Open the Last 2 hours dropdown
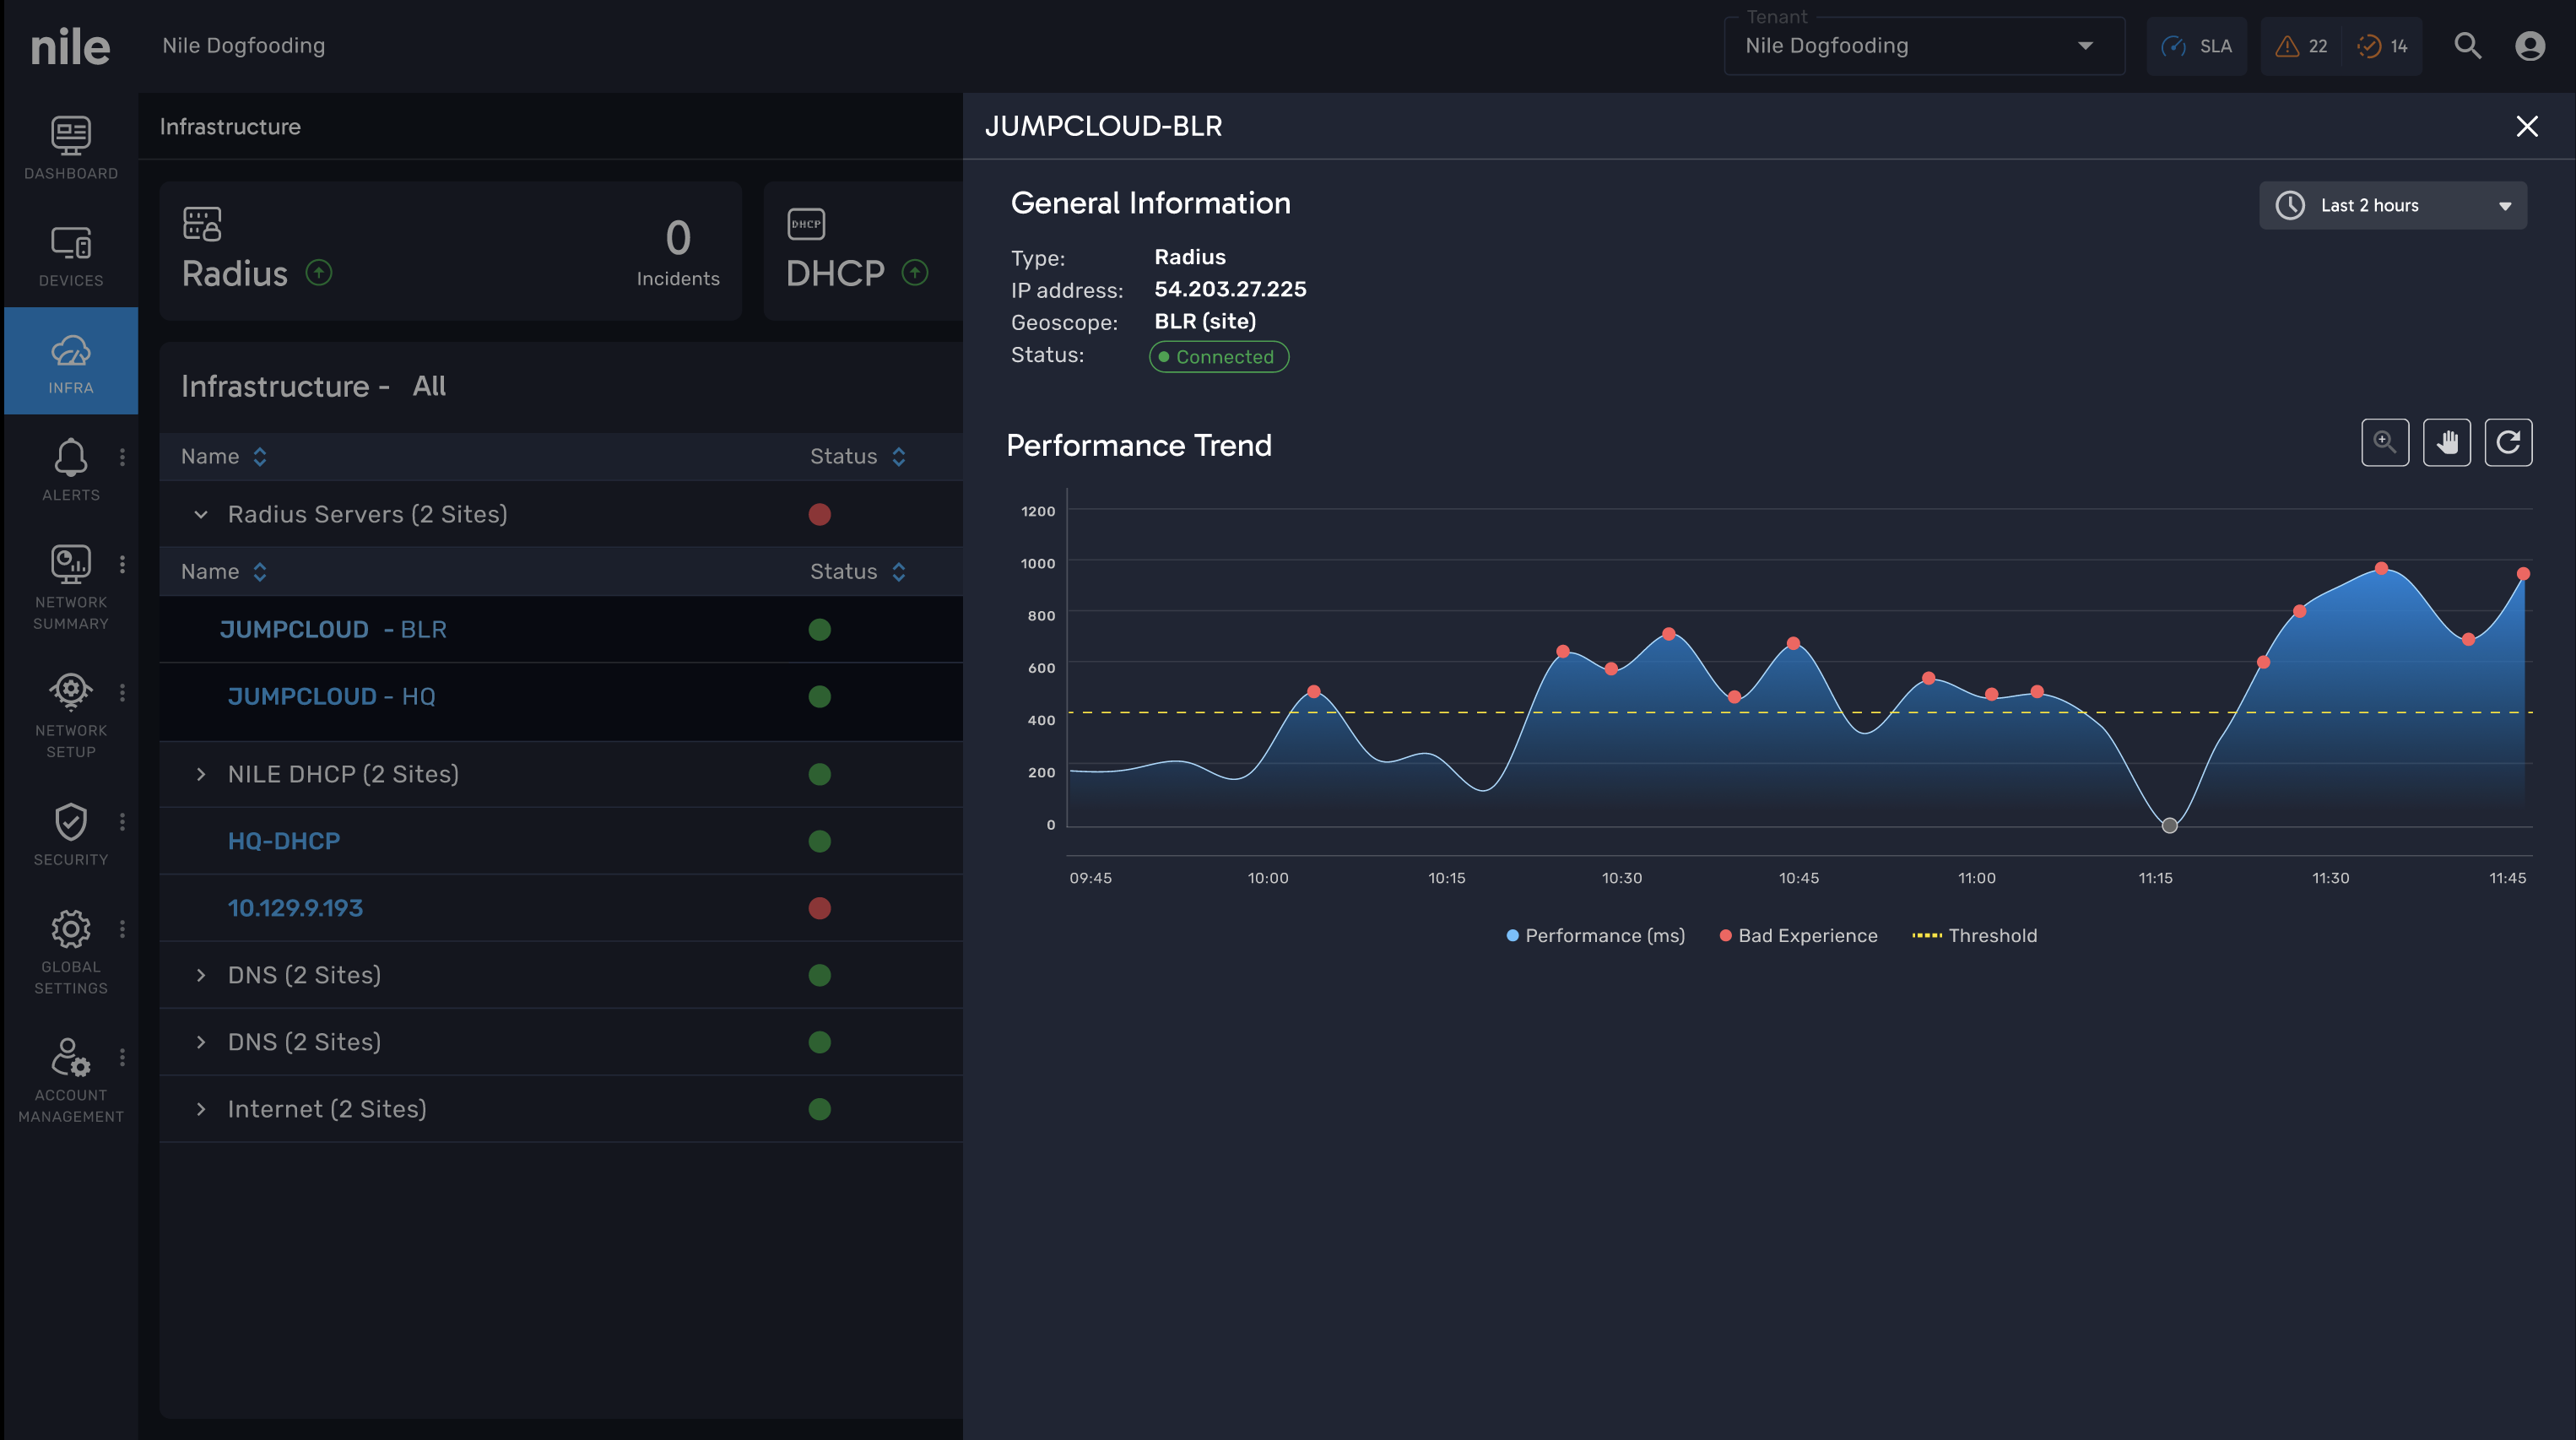Image resolution: width=2576 pixels, height=1440 pixels. click(2392, 205)
